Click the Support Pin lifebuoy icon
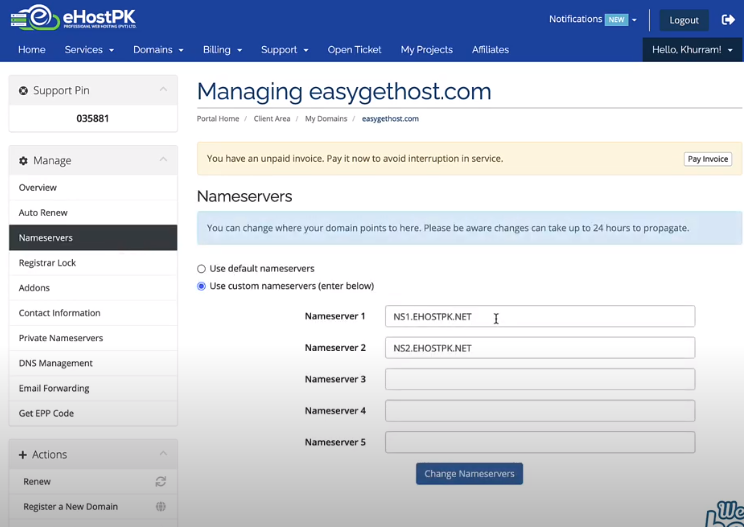Viewport: 744px width, 527px height. point(23,90)
